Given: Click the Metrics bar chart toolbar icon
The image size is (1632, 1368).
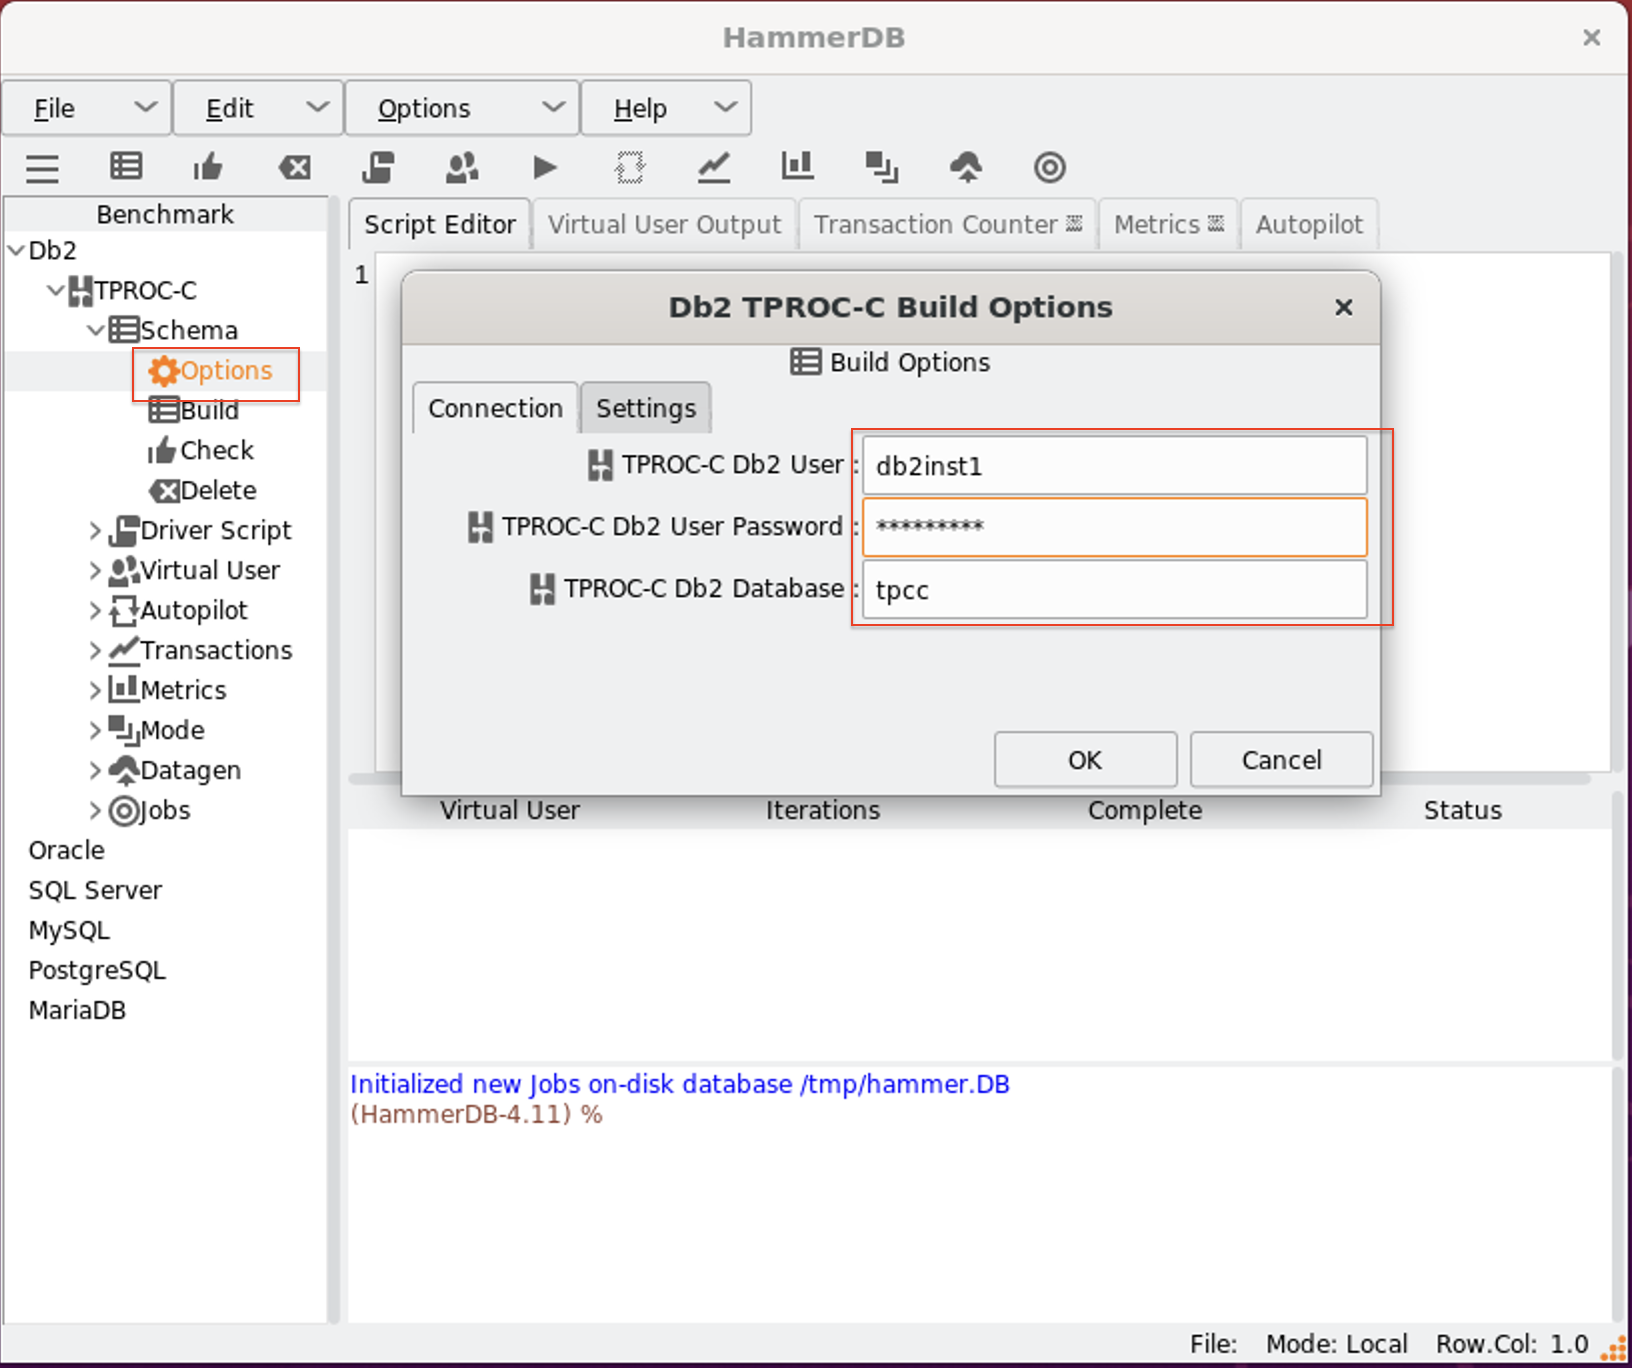Looking at the screenshot, I should (797, 167).
